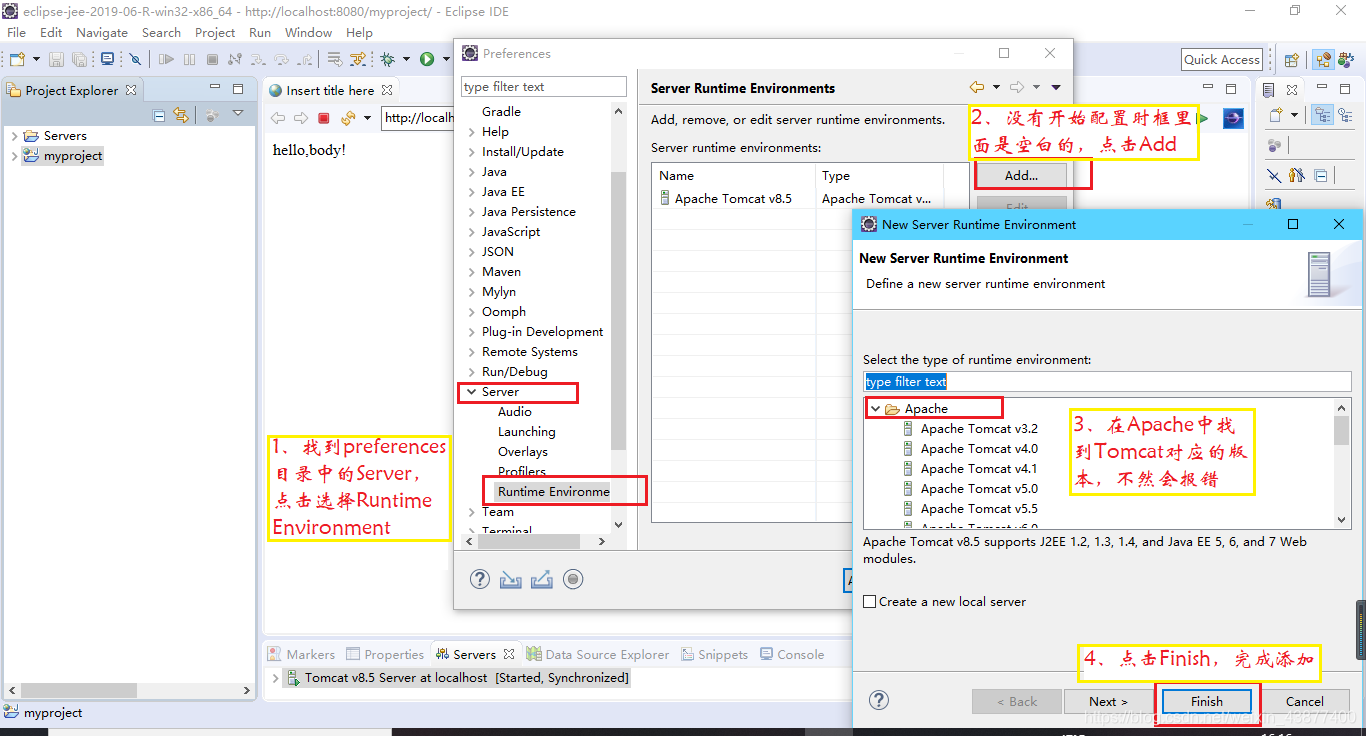Click the Add... button

click(x=1021, y=175)
